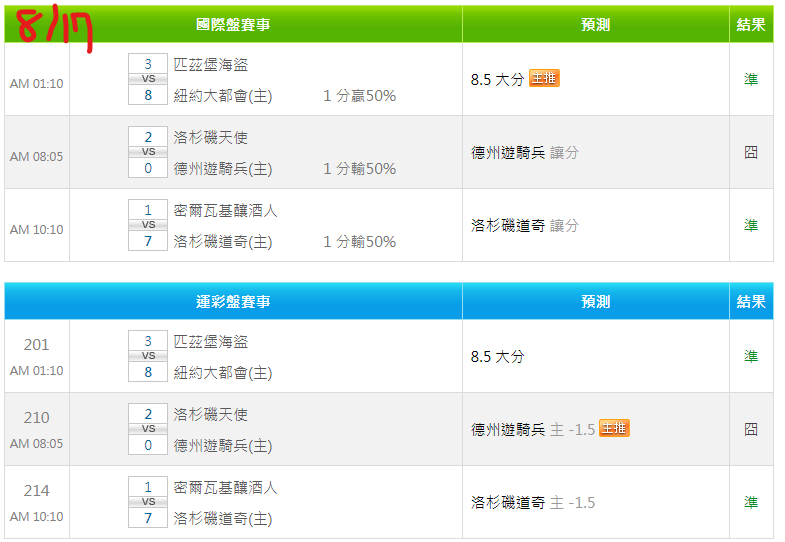Viewport: 785px width, 542px height.
Task: Select 洛杉磯天使 in game 210
Action: coord(211,415)
